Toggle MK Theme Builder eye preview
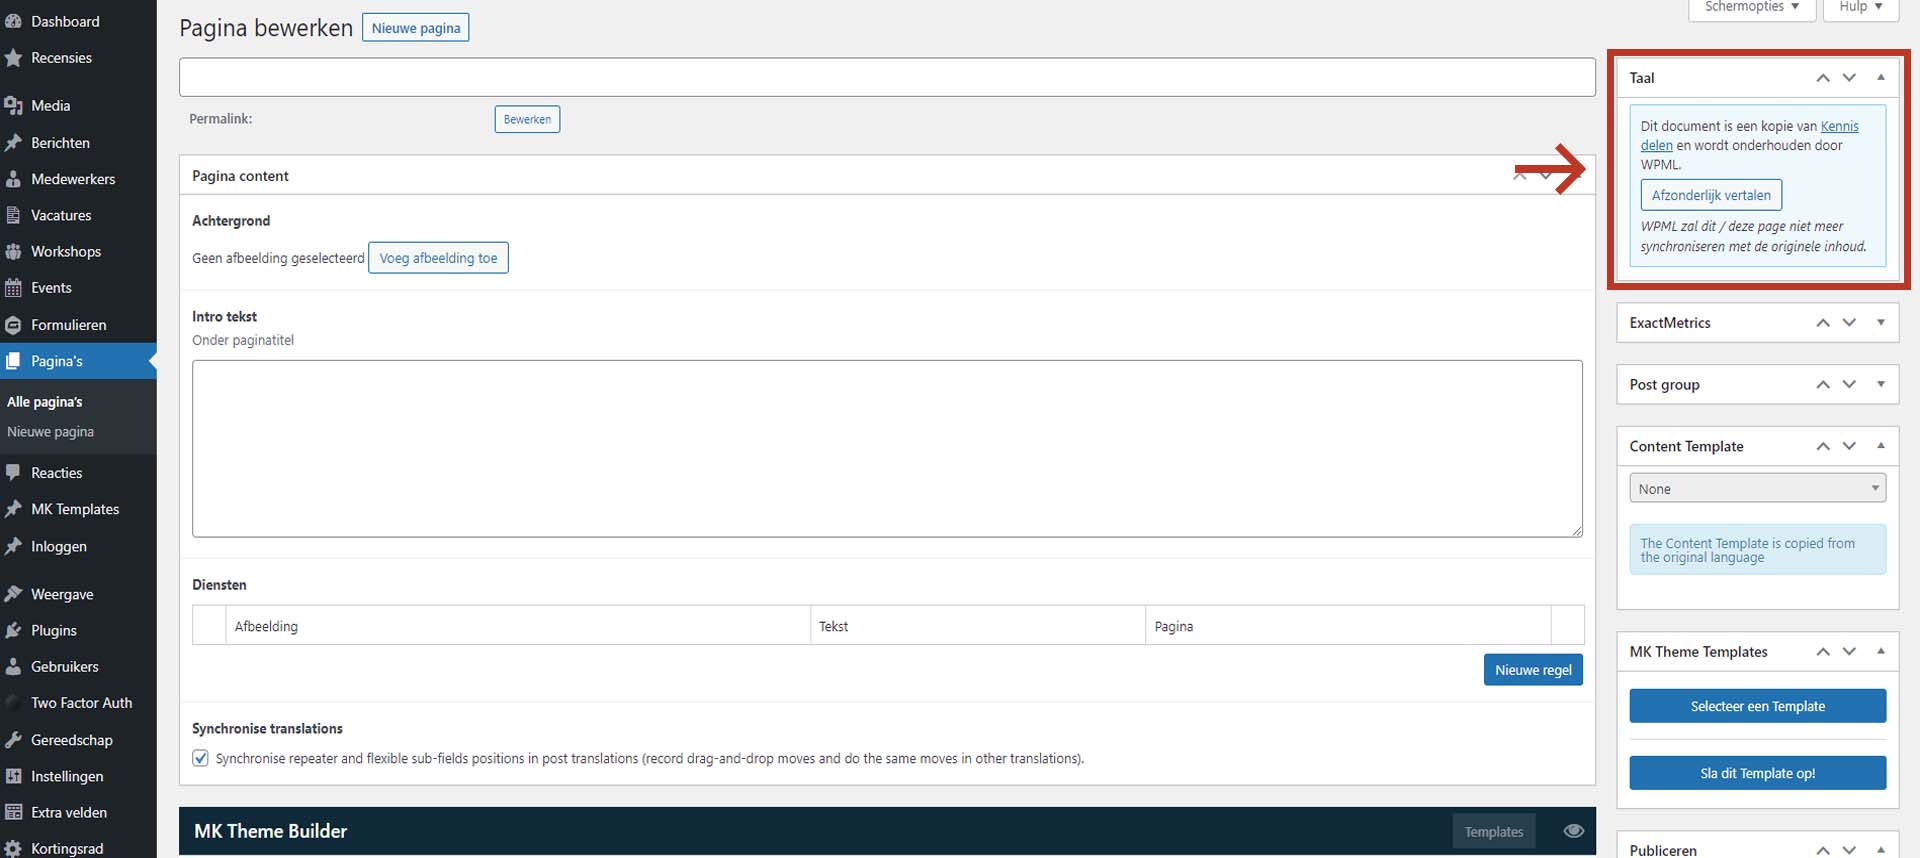 (x=1573, y=831)
